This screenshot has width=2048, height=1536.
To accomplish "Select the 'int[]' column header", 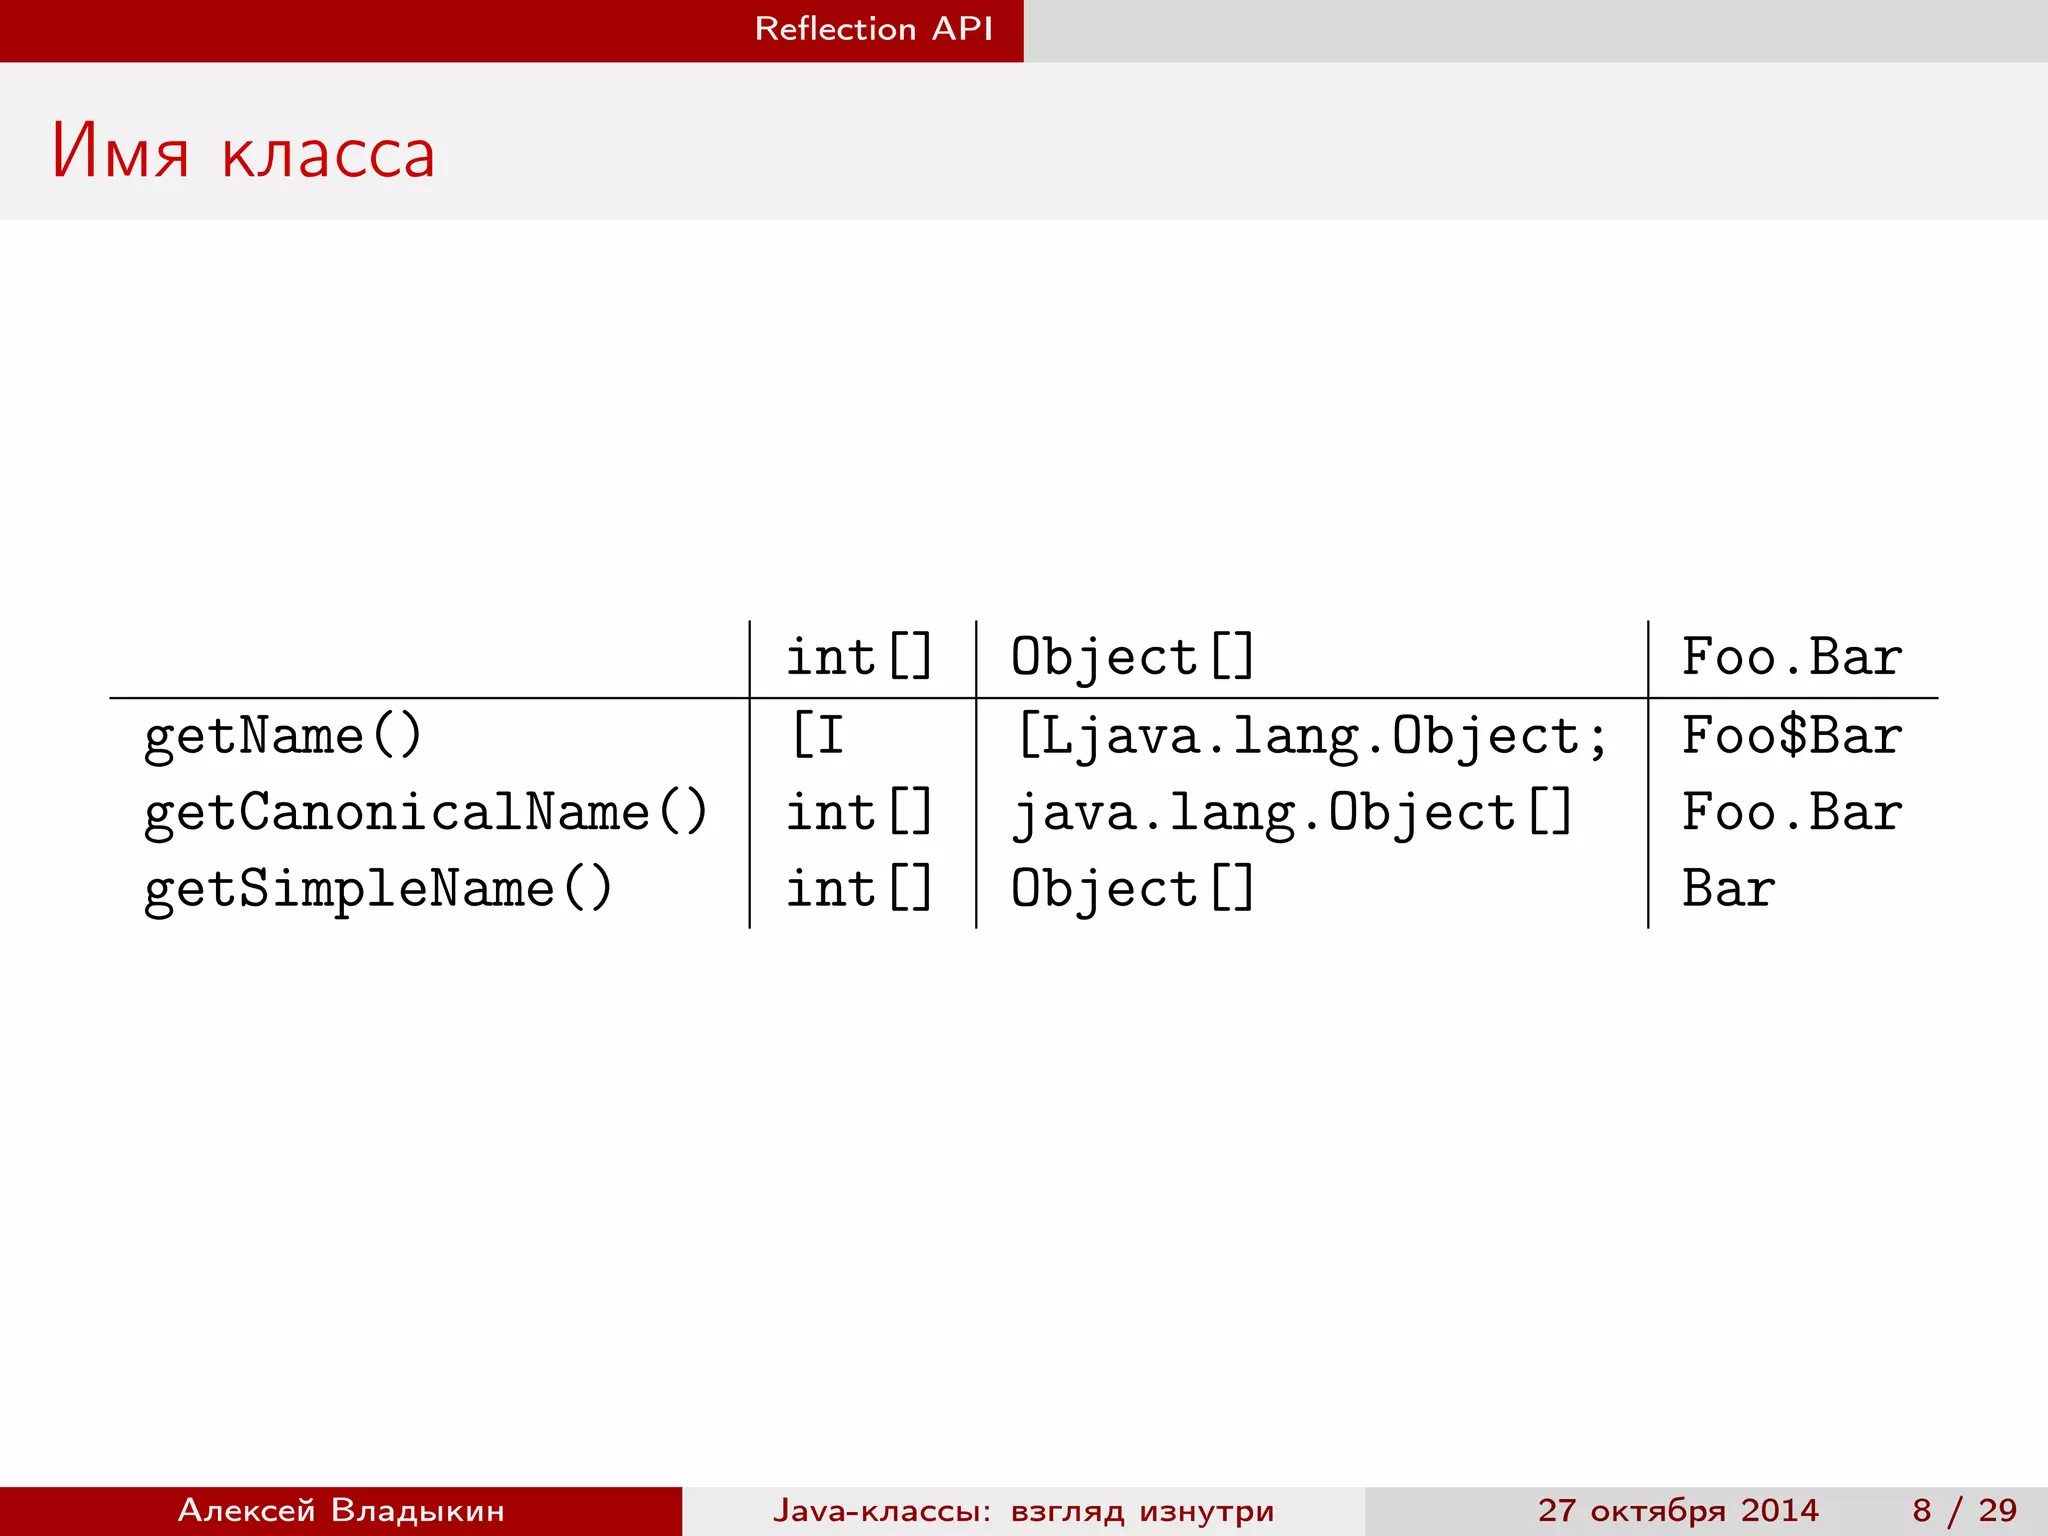I will tap(860, 657).
